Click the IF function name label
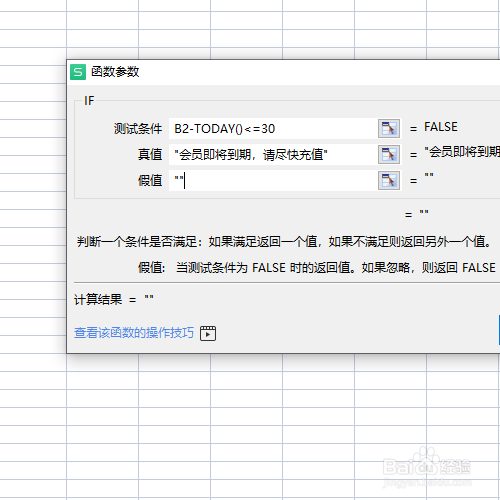The image size is (500, 500). tap(89, 101)
